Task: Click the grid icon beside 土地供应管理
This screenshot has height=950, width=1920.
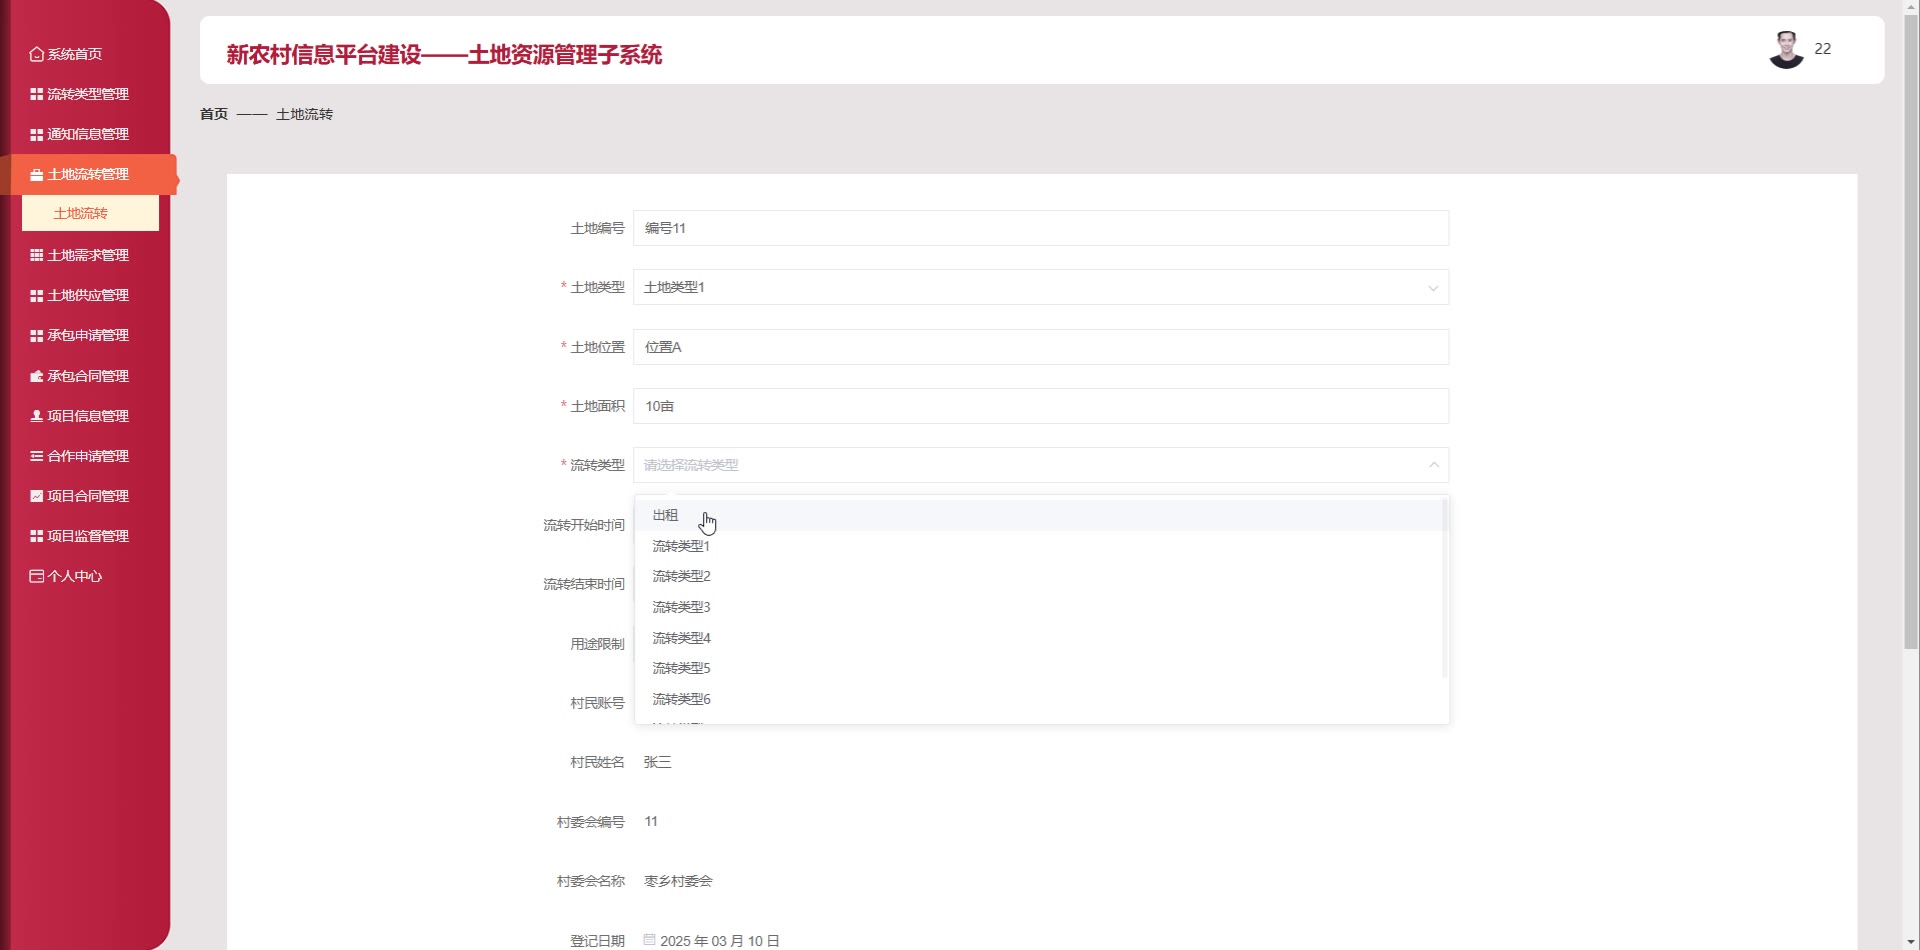Action: click(x=37, y=296)
